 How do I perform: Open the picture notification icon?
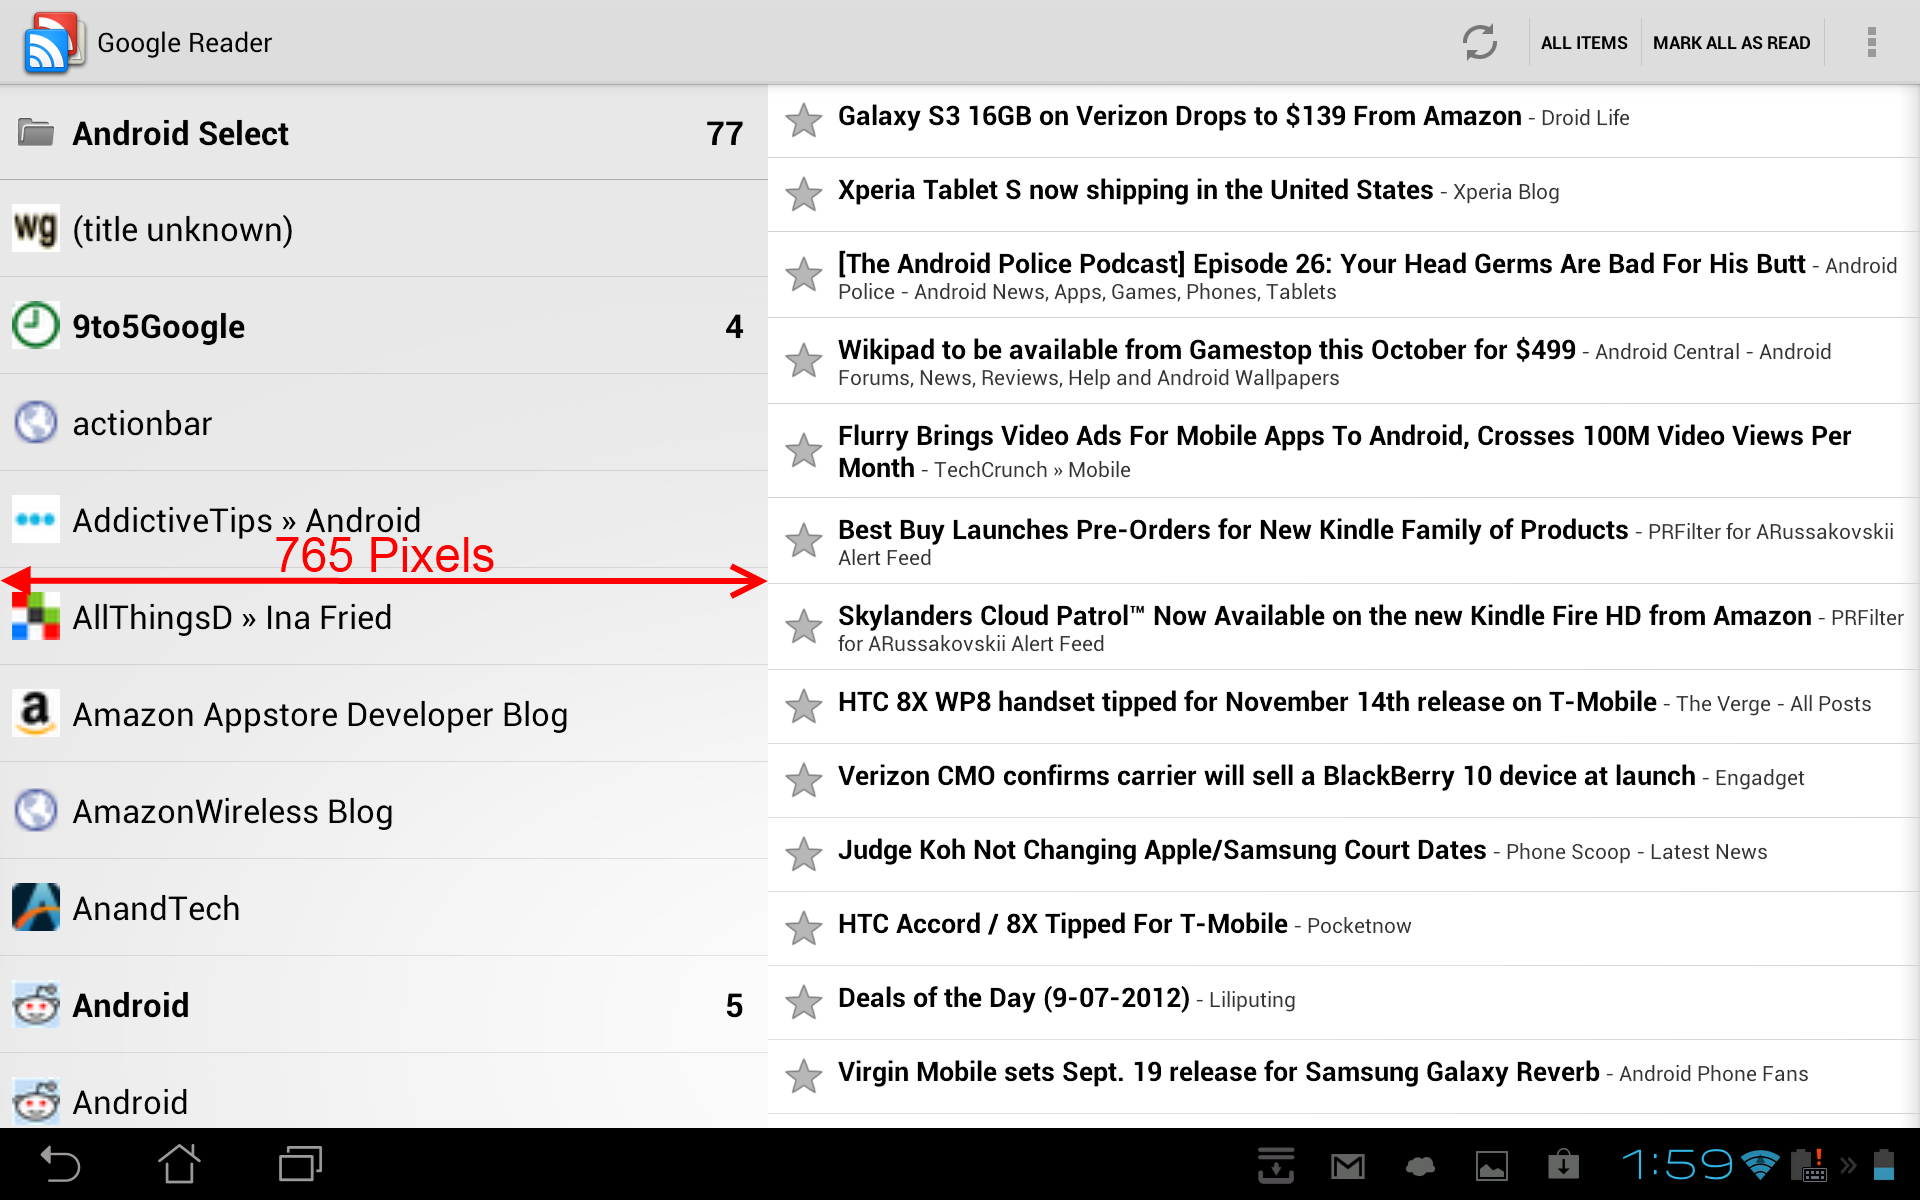1492,1166
